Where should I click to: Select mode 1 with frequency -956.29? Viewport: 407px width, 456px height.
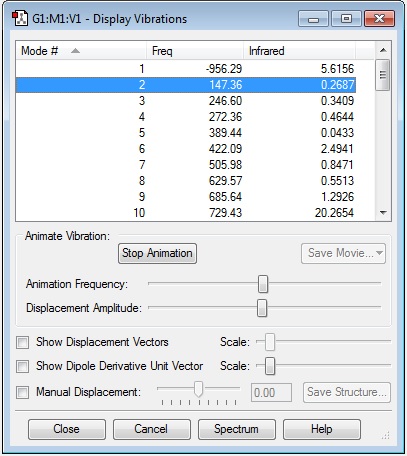[186, 69]
